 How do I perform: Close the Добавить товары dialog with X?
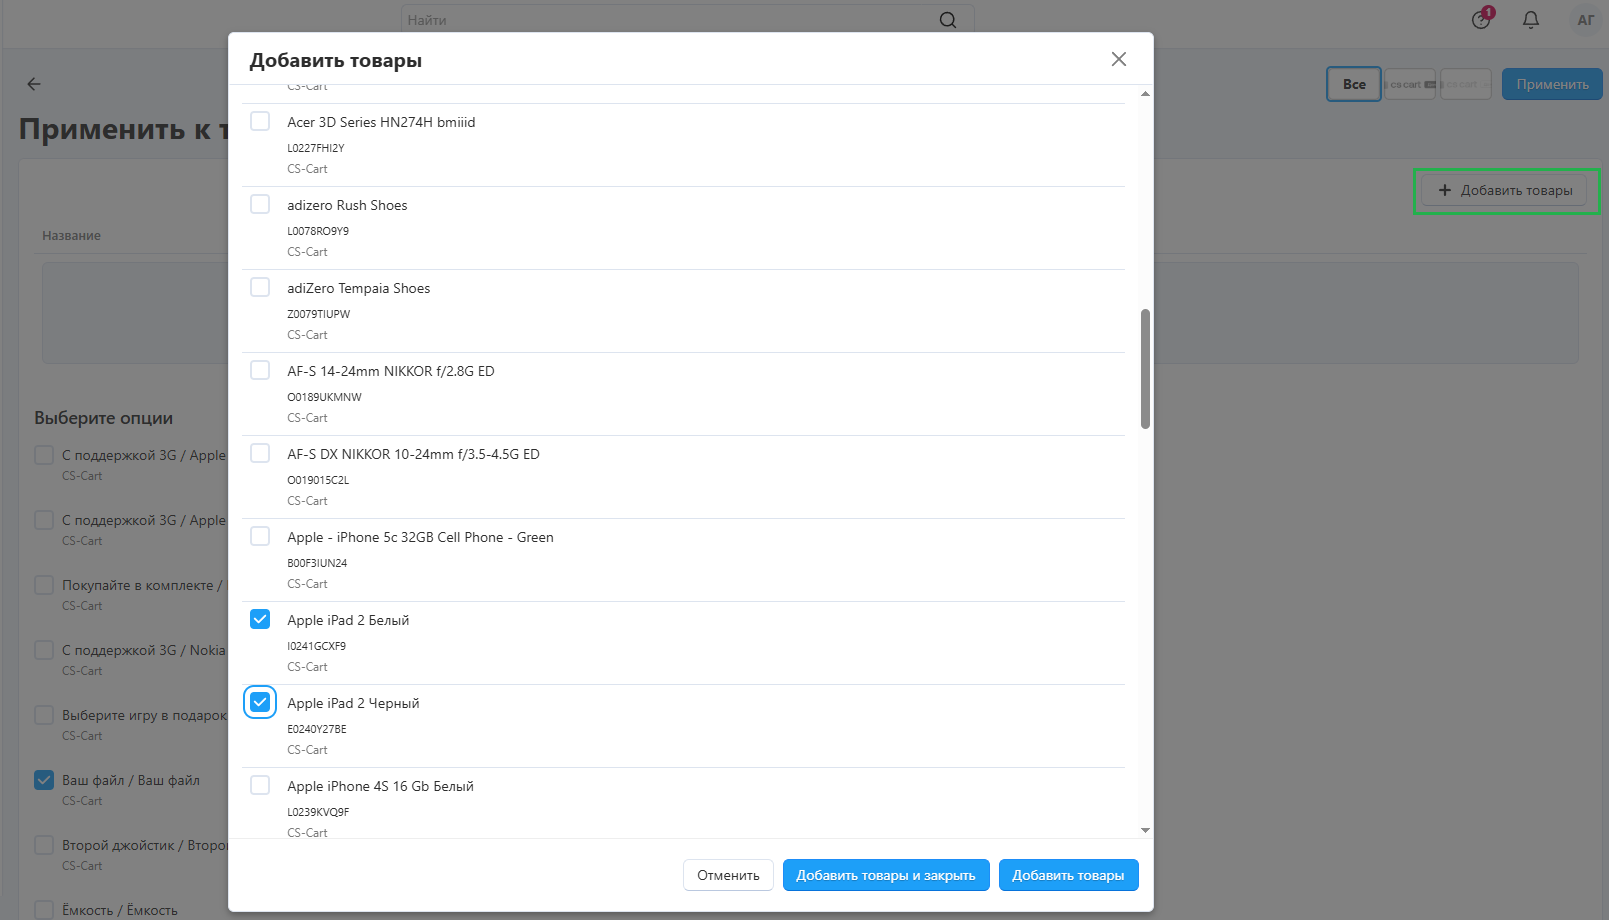coord(1118,59)
